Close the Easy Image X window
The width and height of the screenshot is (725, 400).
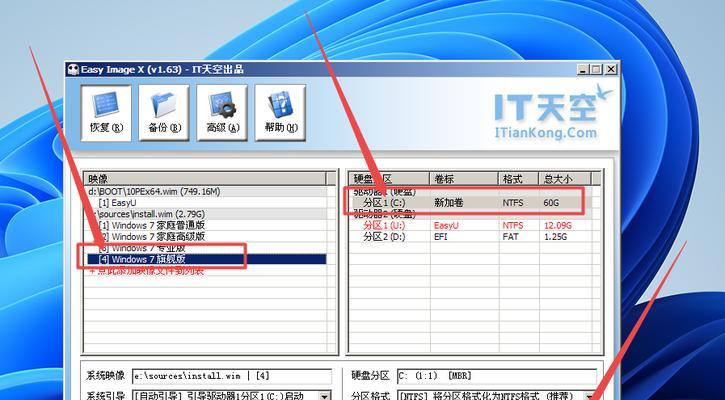(x=611, y=70)
